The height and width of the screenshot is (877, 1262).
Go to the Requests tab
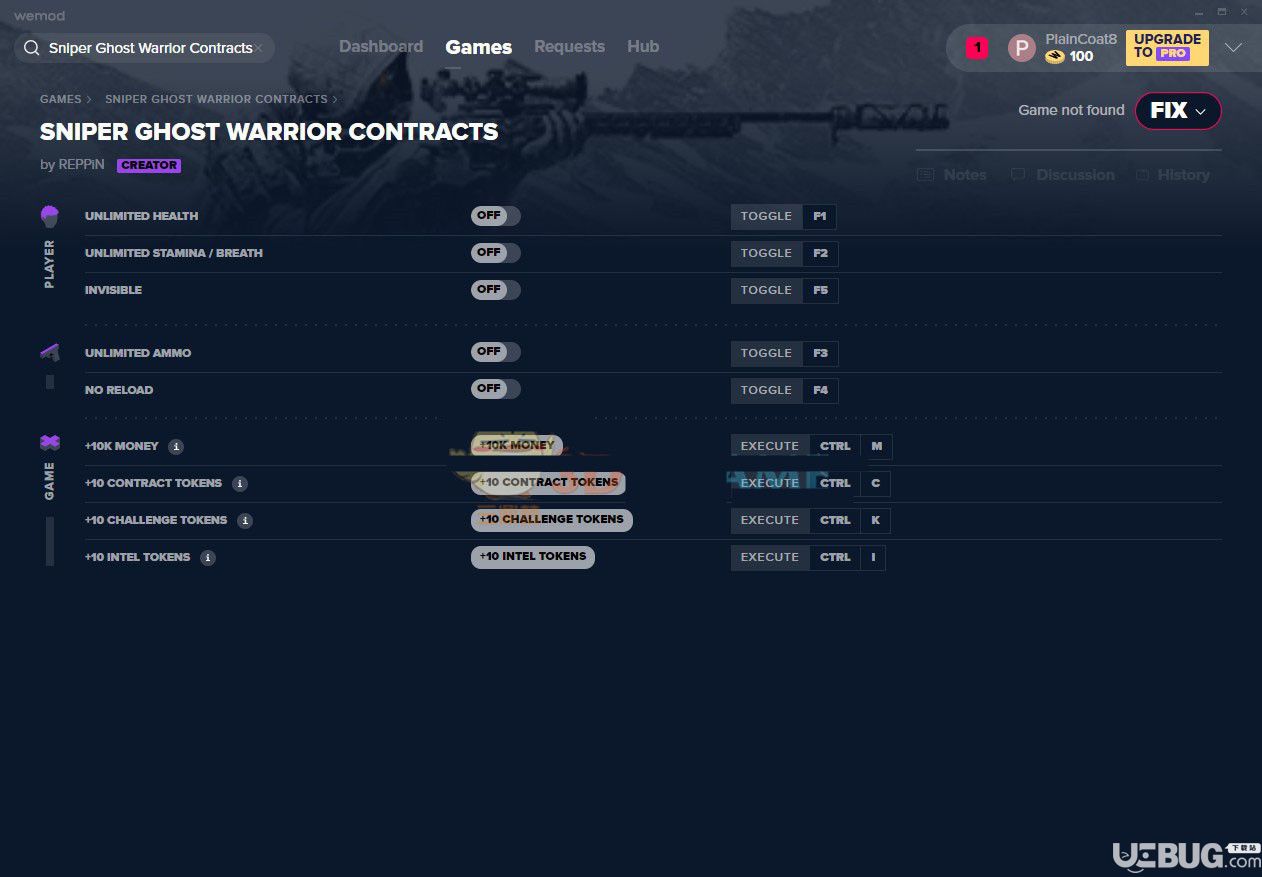(569, 47)
